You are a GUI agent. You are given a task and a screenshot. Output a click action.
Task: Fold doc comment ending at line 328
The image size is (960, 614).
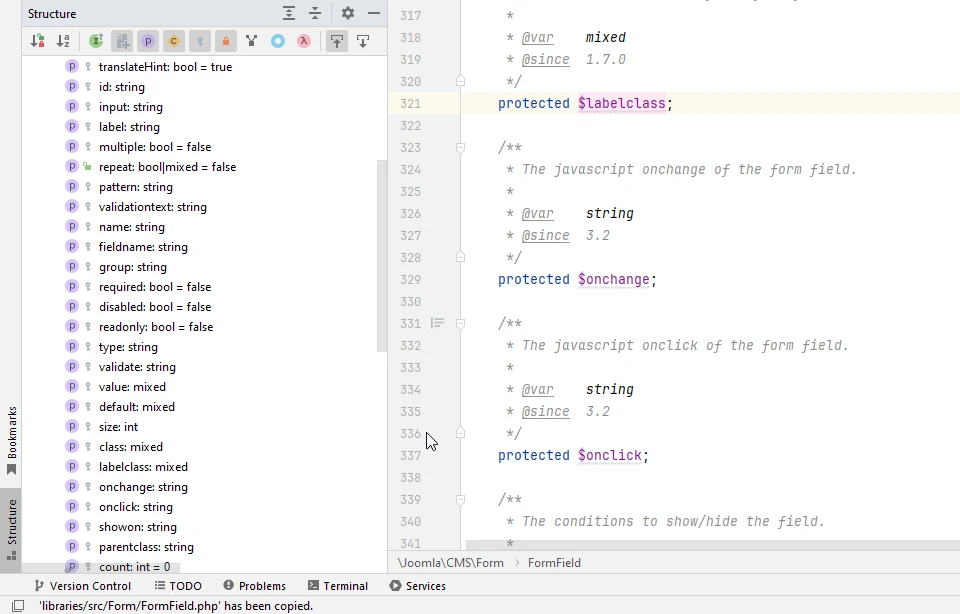pyautogui.click(x=460, y=257)
